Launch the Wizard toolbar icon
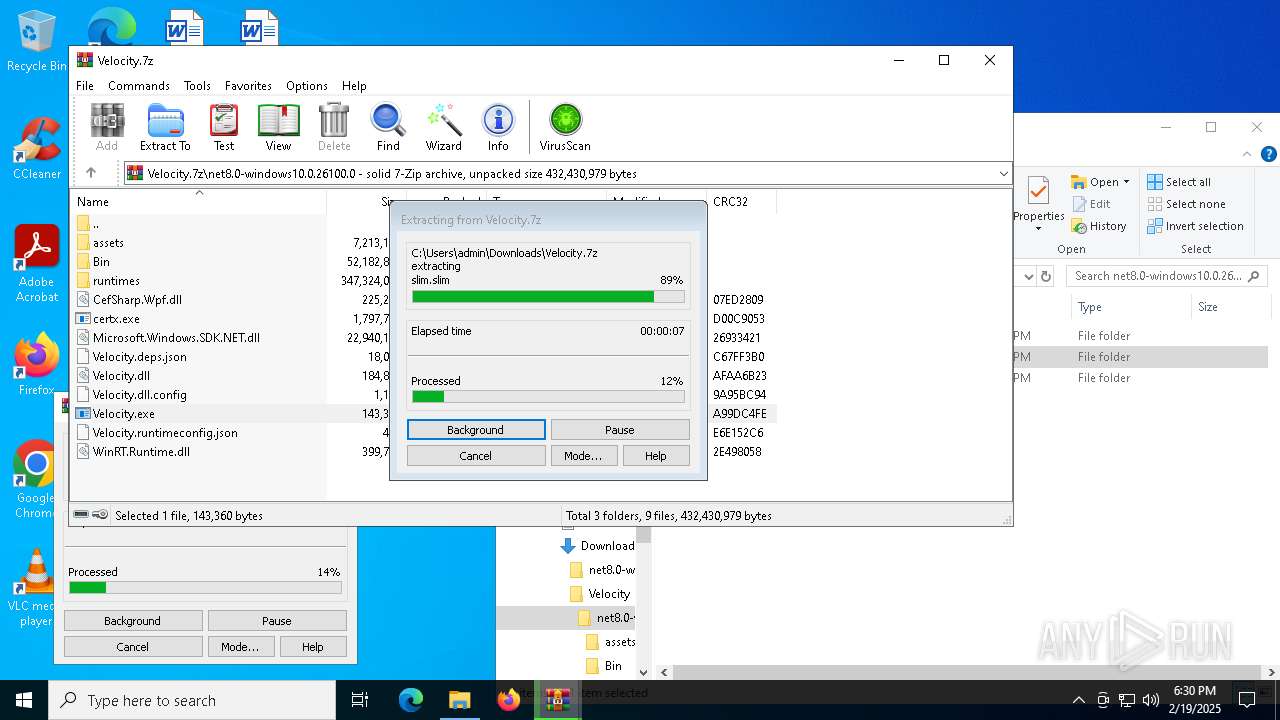This screenshot has height=720, width=1280. pos(443,127)
